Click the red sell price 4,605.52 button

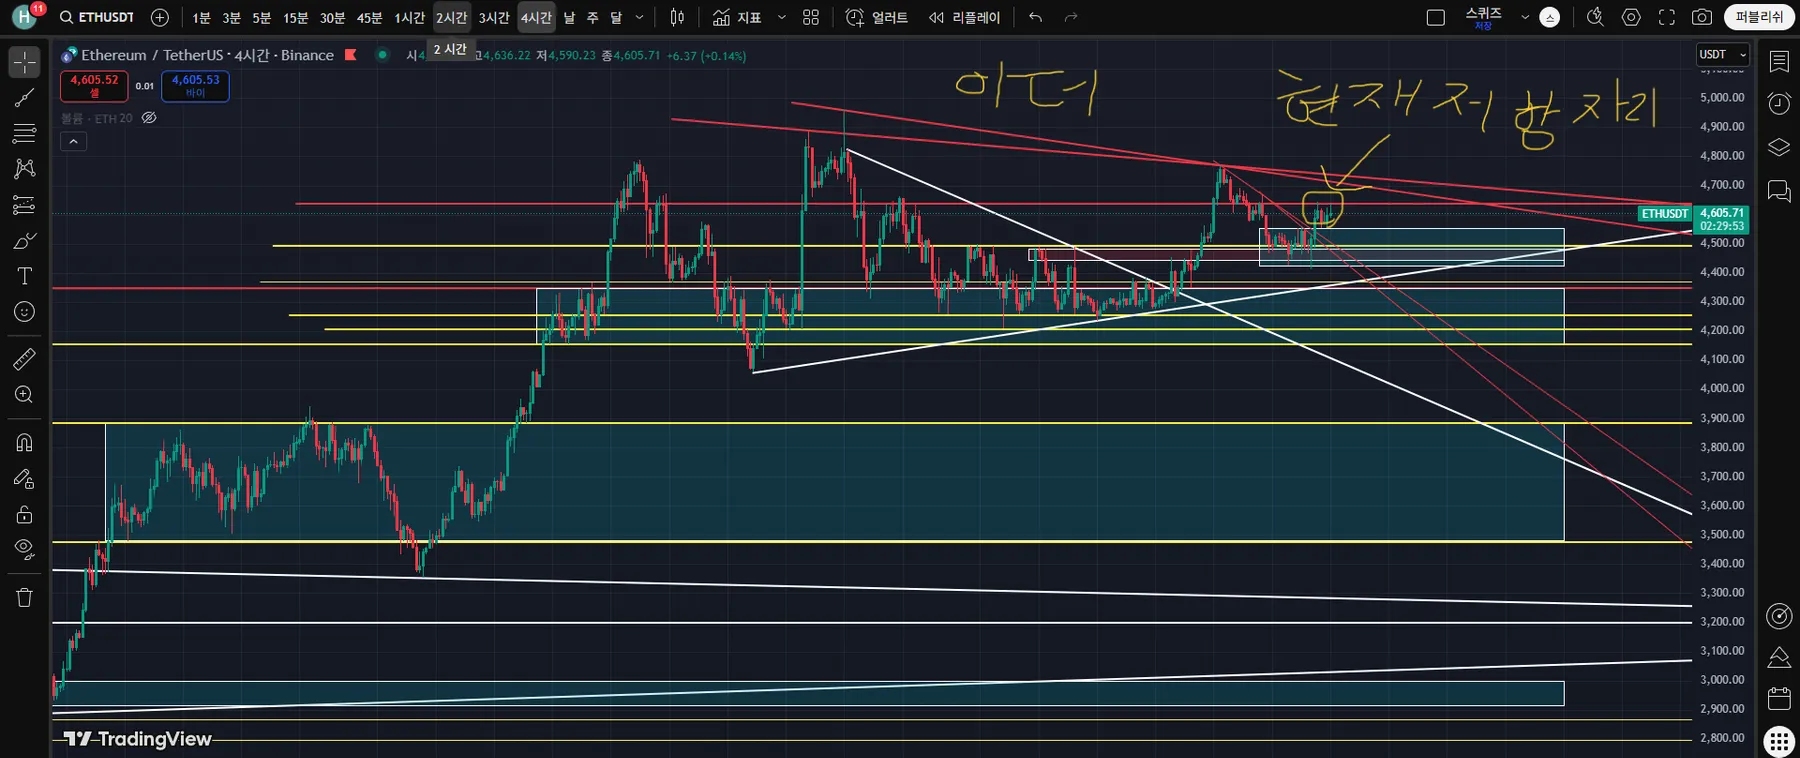point(94,86)
